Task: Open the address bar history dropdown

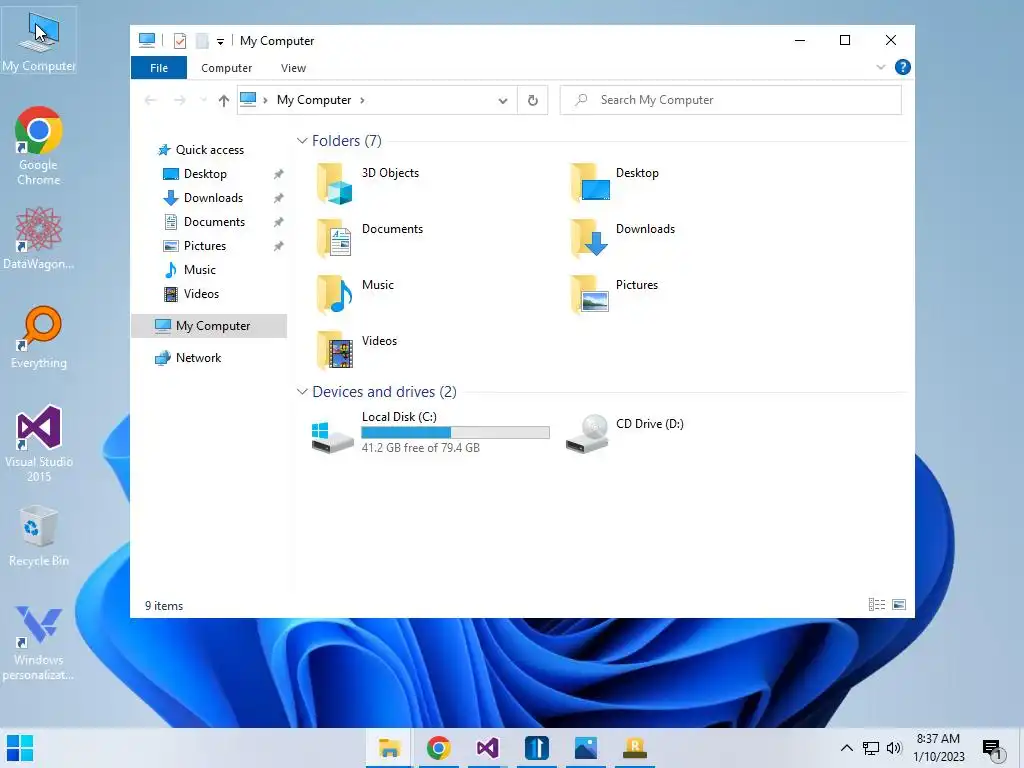Action: click(503, 101)
